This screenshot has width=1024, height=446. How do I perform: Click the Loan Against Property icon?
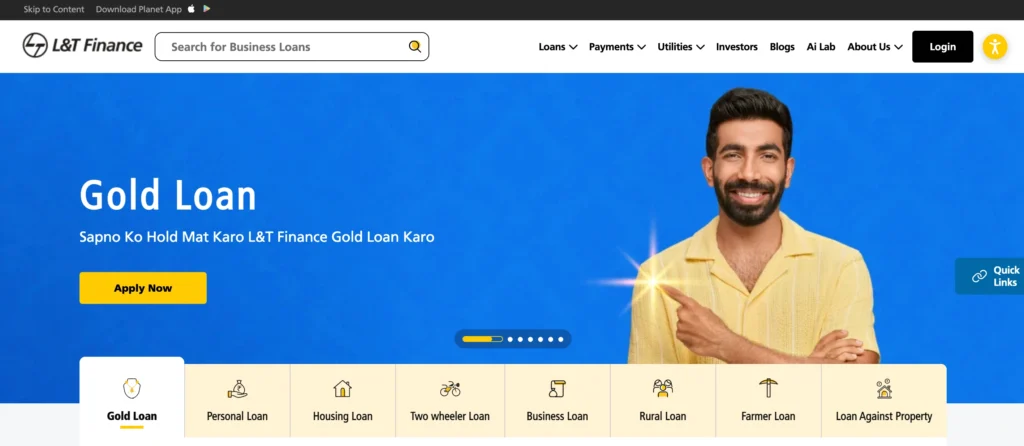(884, 389)
